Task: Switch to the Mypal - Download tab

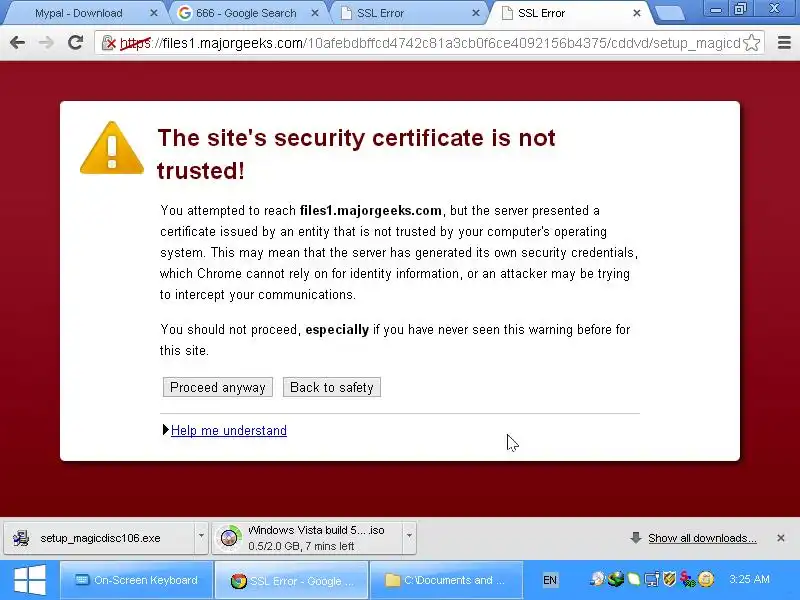Action: [x=79, y=13]
